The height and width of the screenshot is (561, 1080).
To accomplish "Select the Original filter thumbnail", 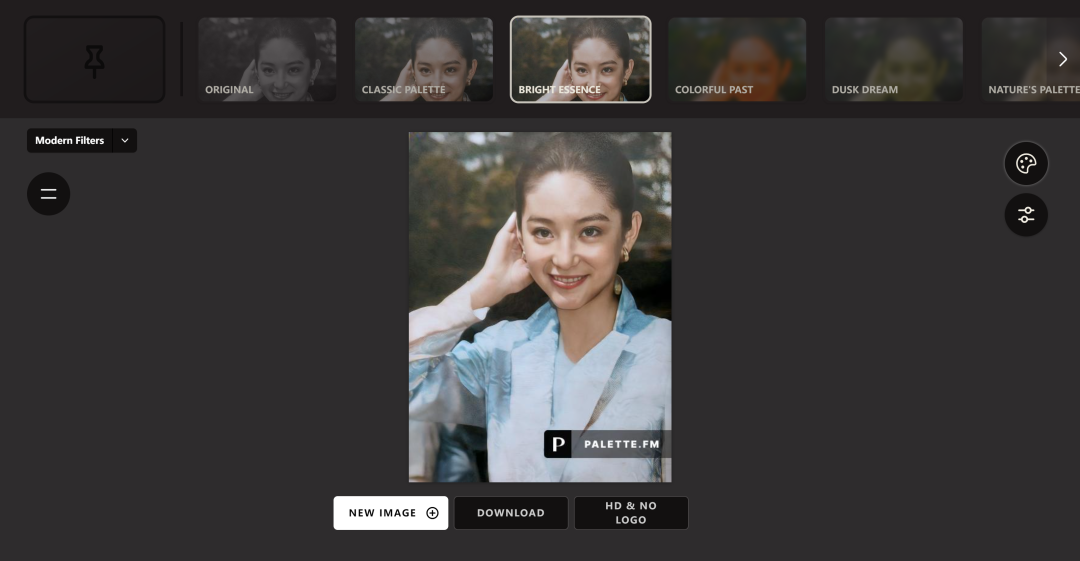I will point(267,60).
